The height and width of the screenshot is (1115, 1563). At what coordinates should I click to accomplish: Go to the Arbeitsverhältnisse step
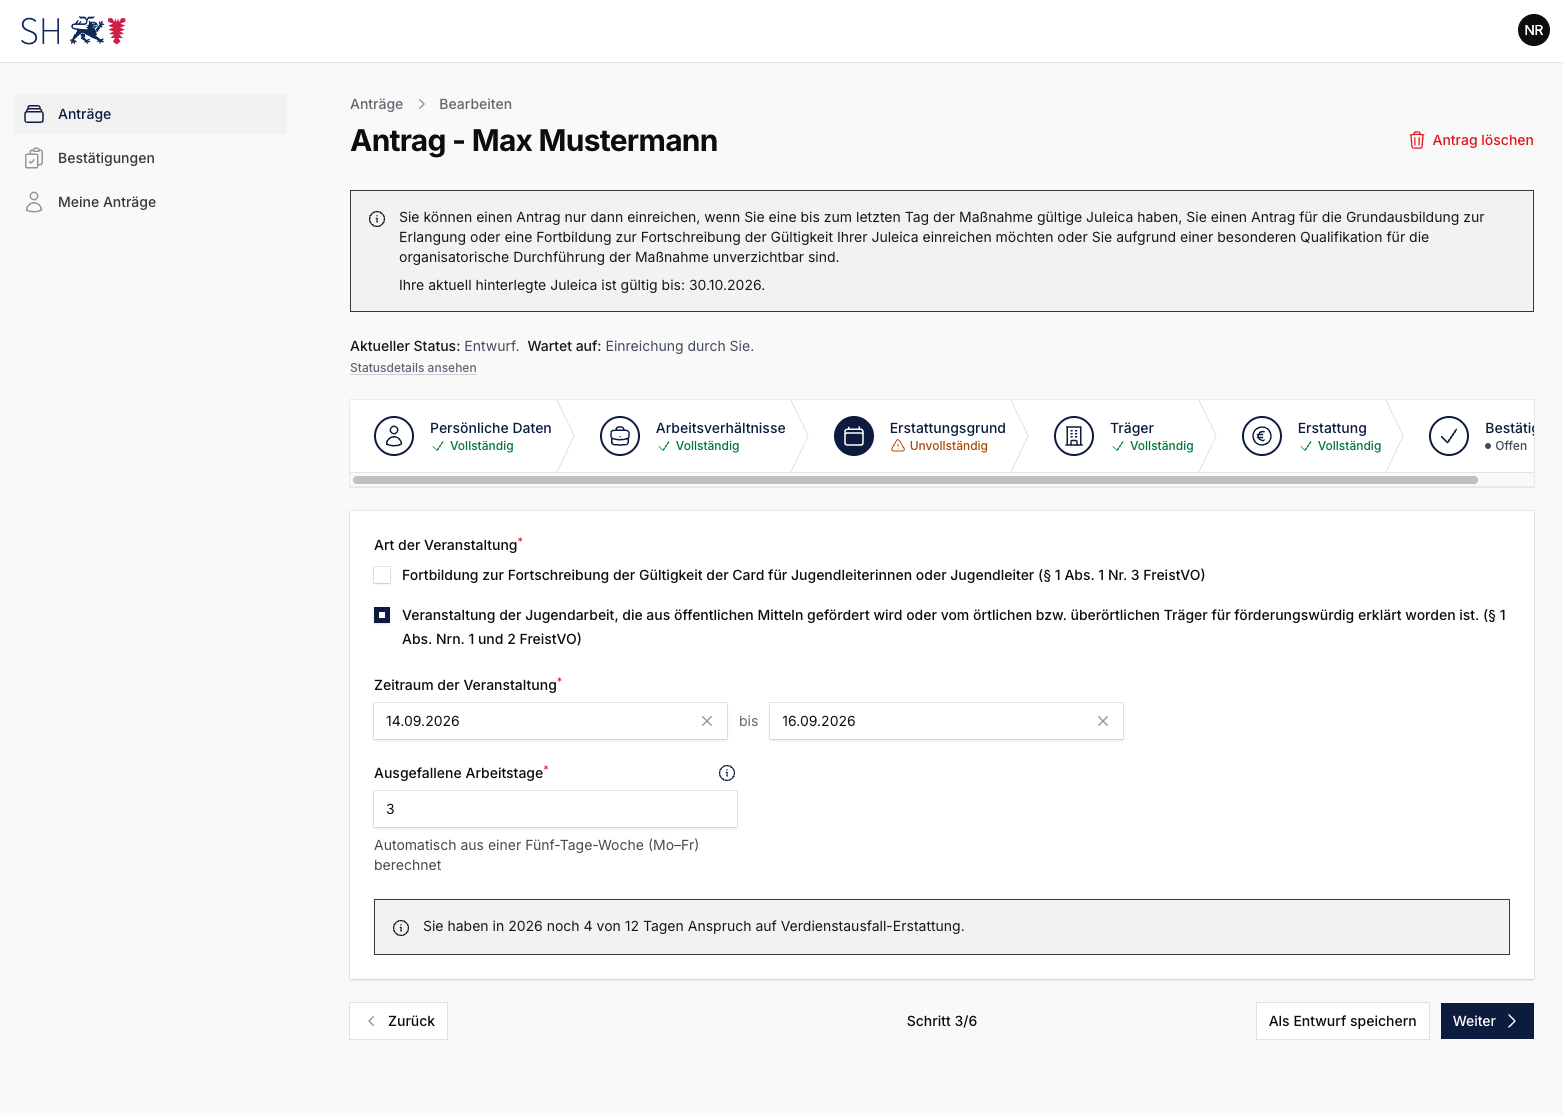[693, 436]
